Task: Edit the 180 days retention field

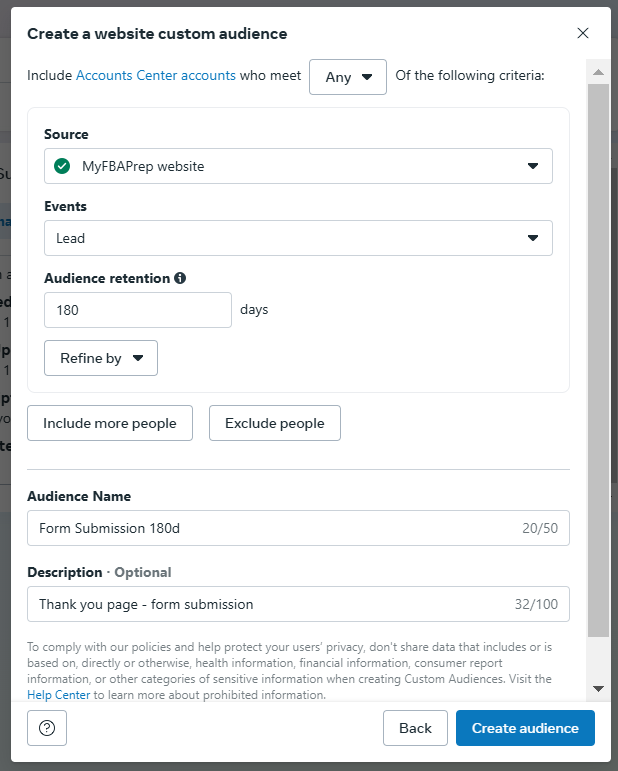Action: pyautogui.click(x=138, y=310)
